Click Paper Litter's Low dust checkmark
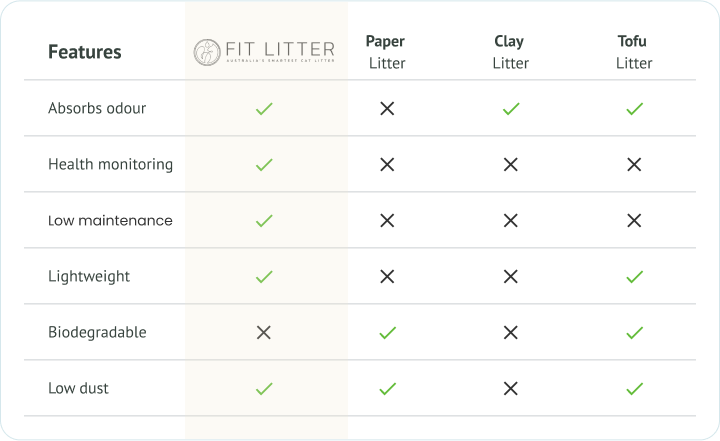This screenshot has height=441, width=720. [387, 388]
